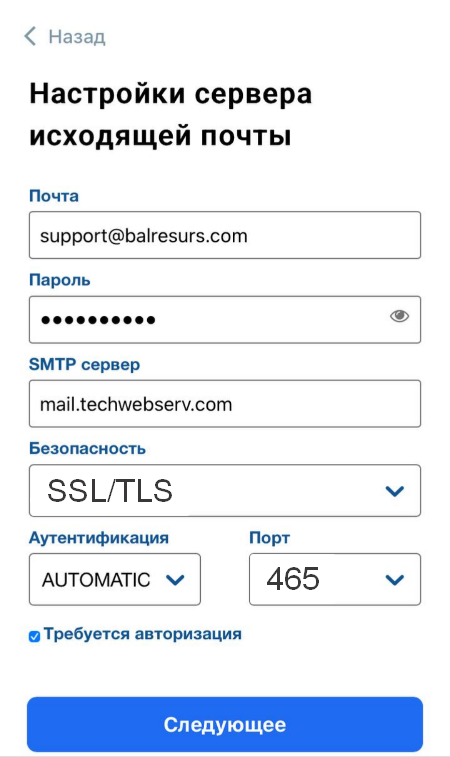Screen dimensions: 450x757
Task: Toggle the Требуется авторизация checkbox
Action: (34, 636)
